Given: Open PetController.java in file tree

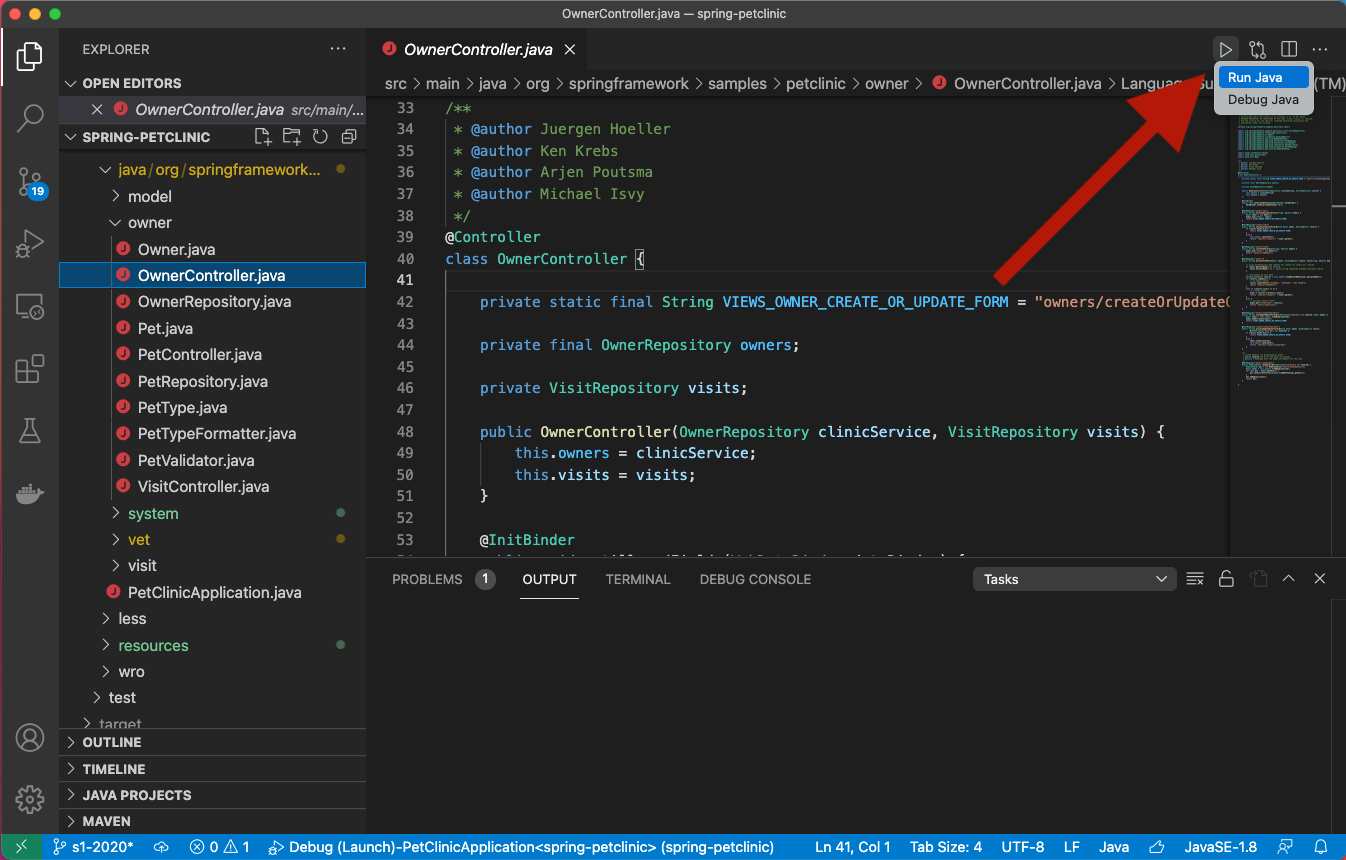Looking at the screenshot, I should click(200, 355).
